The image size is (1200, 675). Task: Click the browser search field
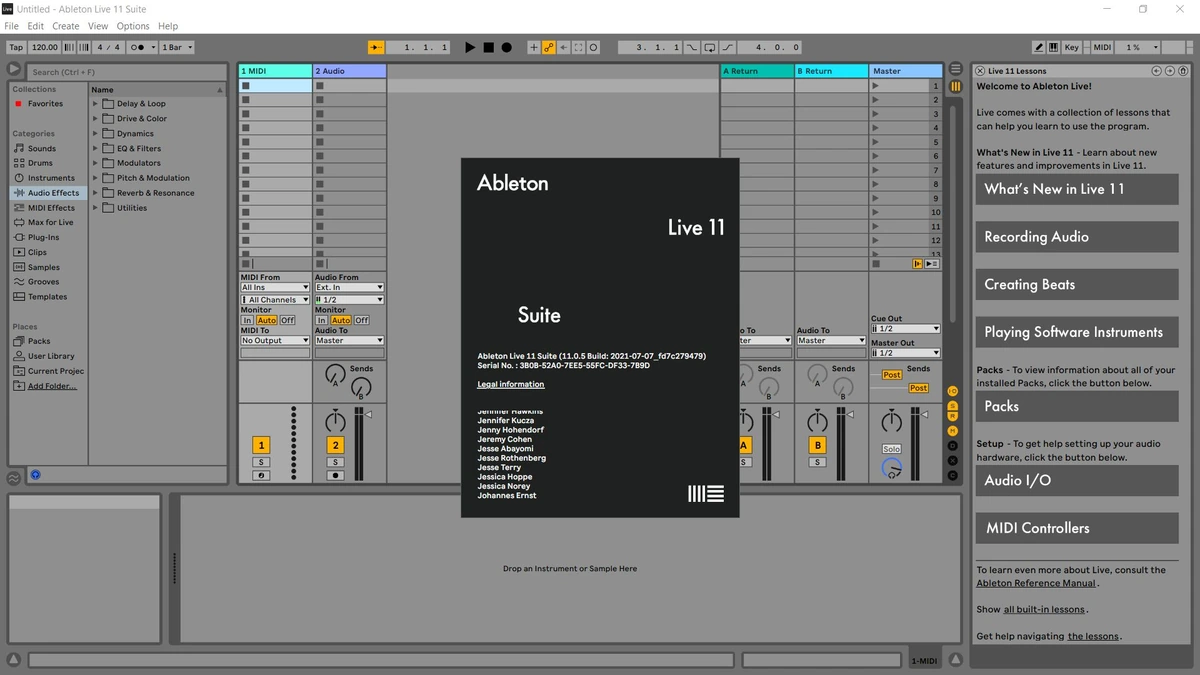(x=125, y=72)
